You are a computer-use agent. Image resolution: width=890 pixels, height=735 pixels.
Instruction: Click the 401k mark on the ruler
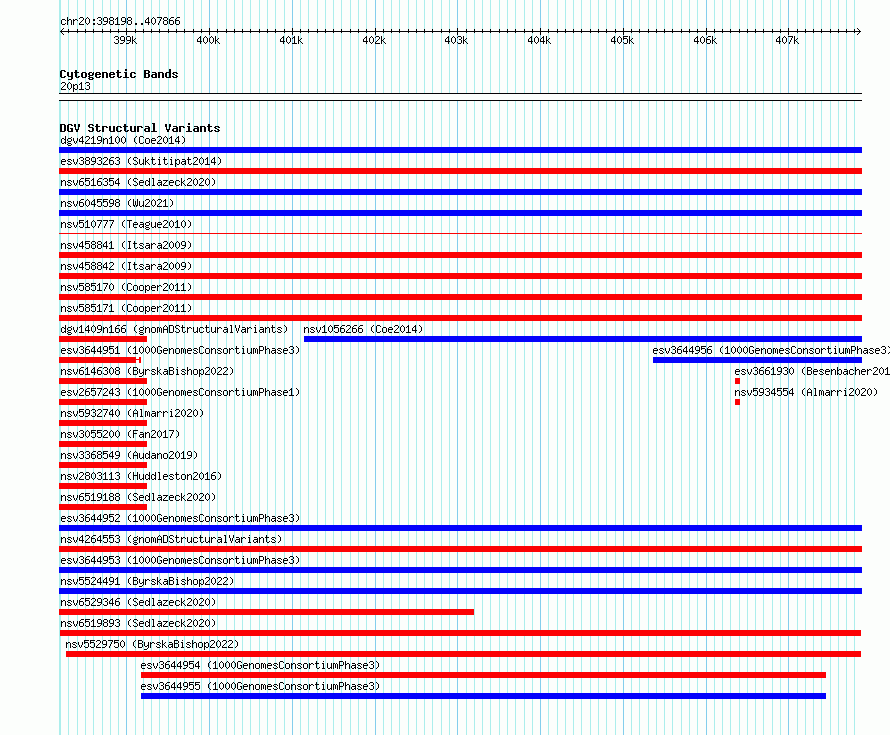coord(291,40)
